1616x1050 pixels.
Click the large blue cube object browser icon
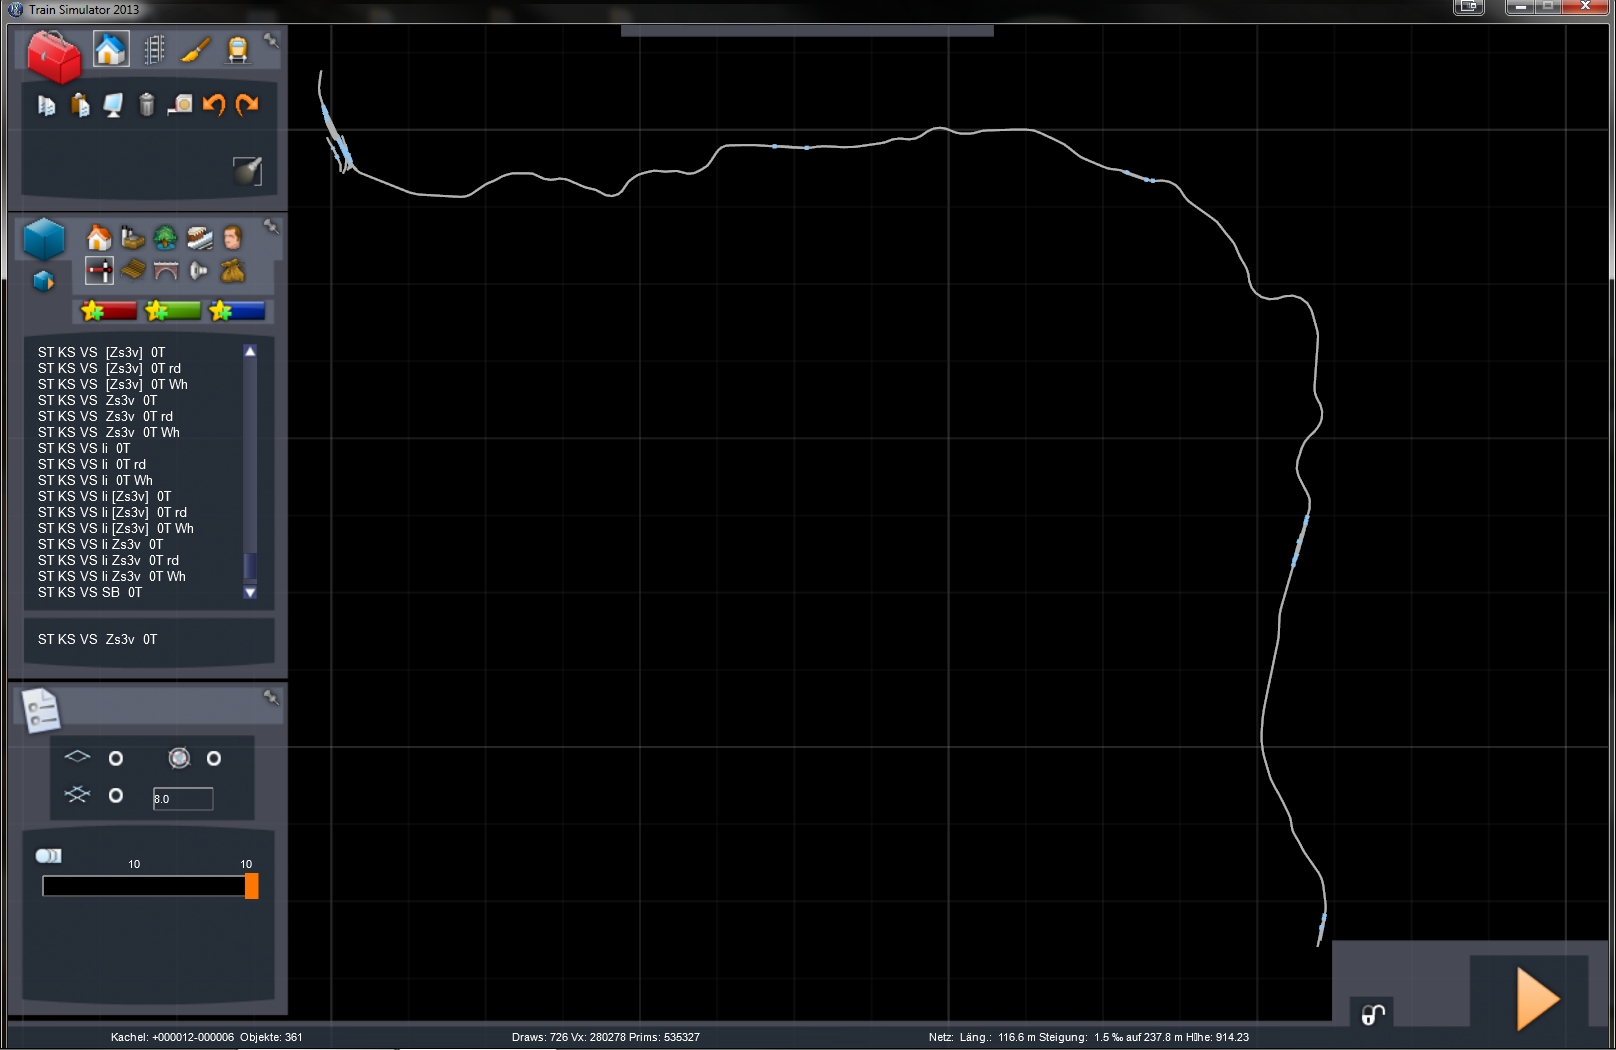coord(44,240)
